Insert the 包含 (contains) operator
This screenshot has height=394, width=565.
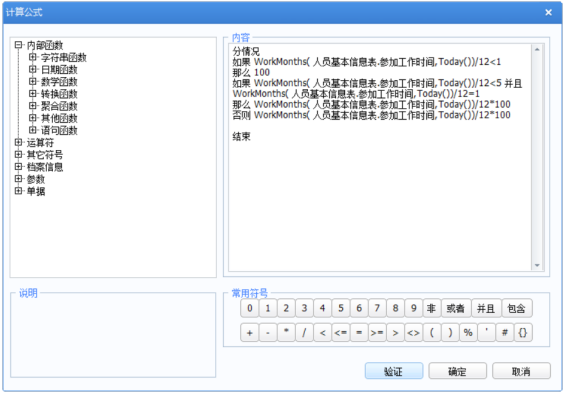tap(517, 308)
